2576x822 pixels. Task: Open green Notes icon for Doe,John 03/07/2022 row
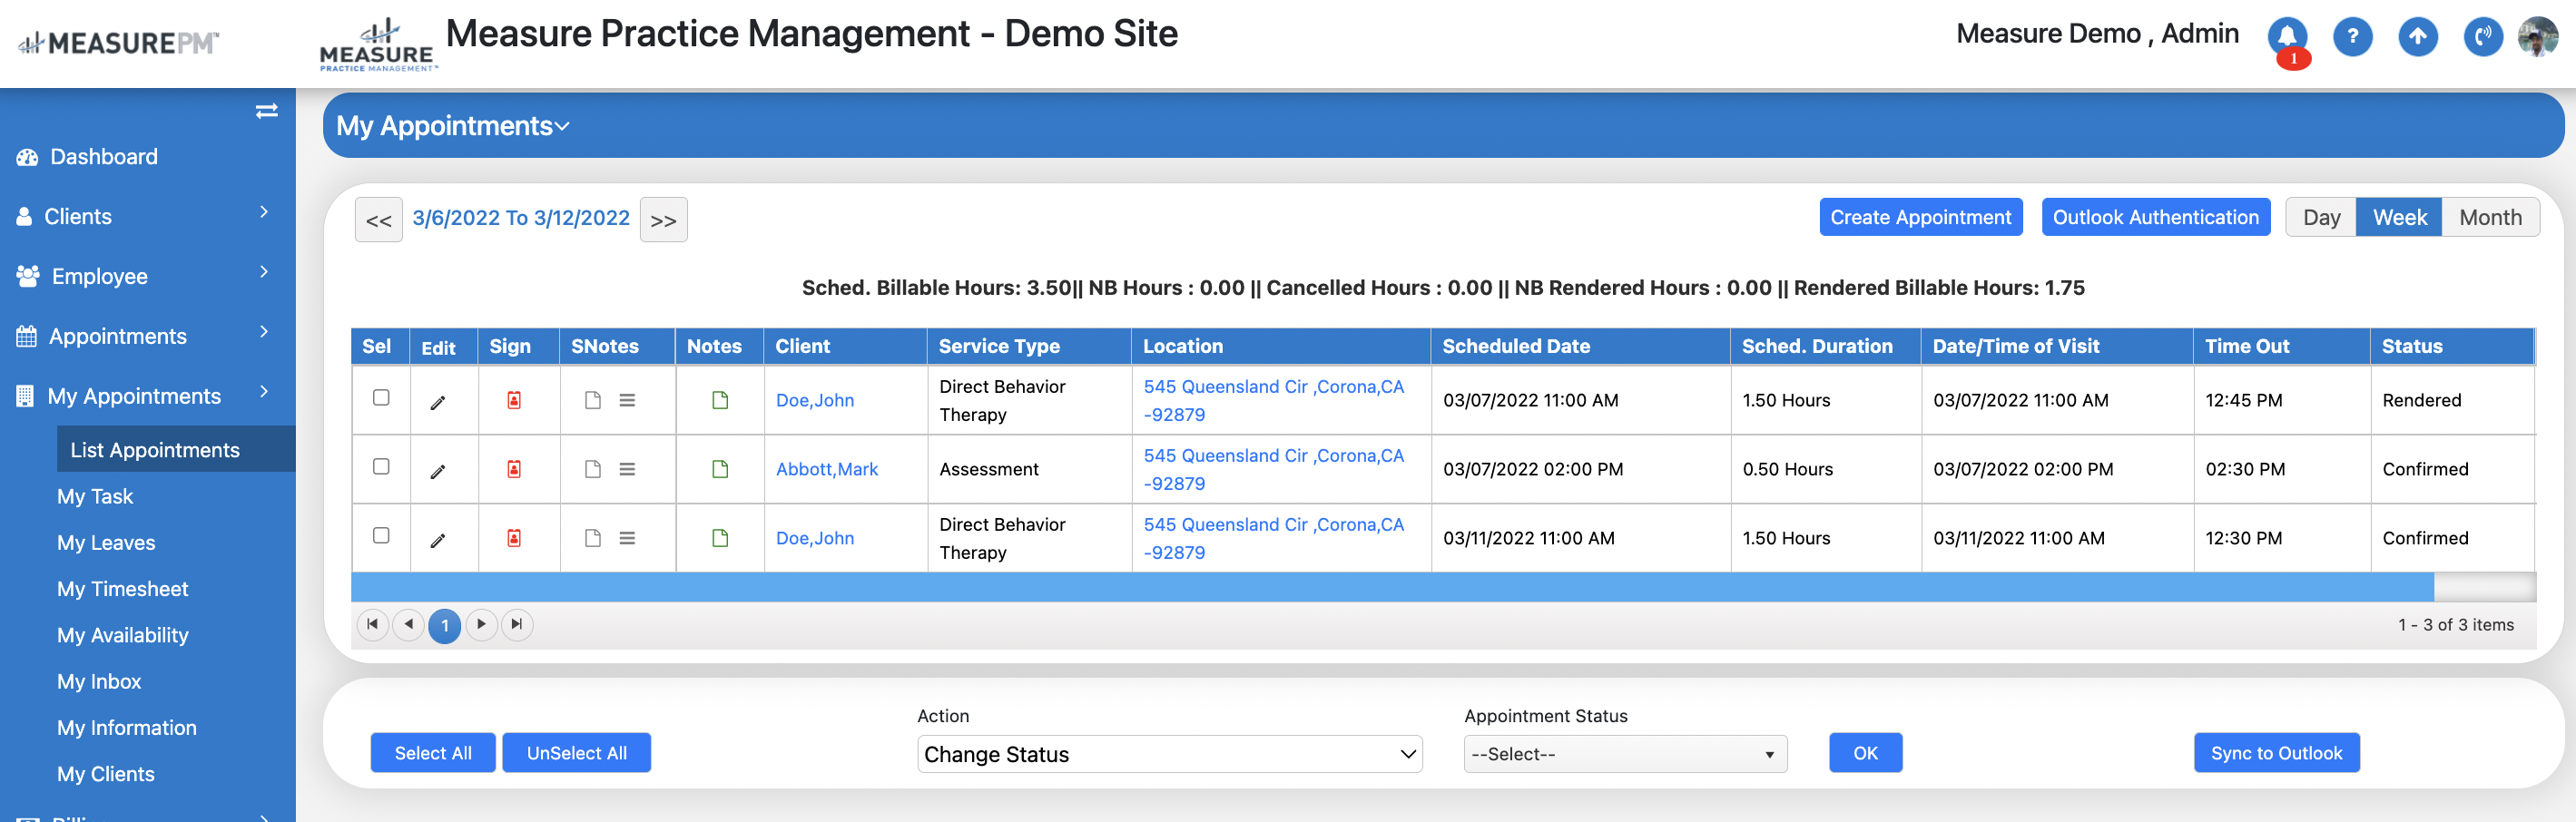[720, 400]
